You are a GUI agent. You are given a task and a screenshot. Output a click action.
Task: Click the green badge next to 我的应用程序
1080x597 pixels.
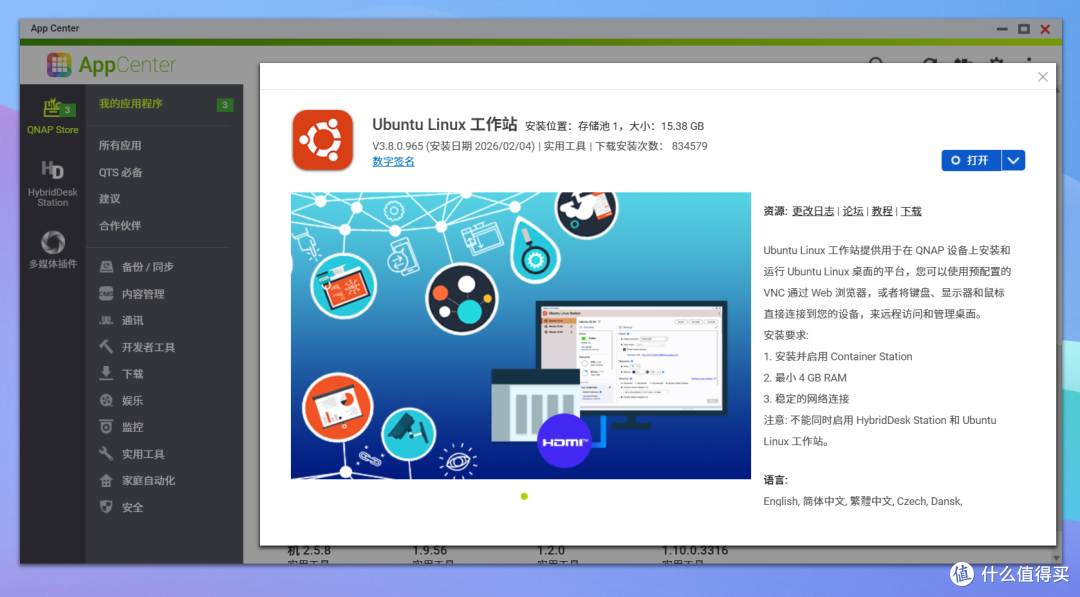tap(225, 105)
